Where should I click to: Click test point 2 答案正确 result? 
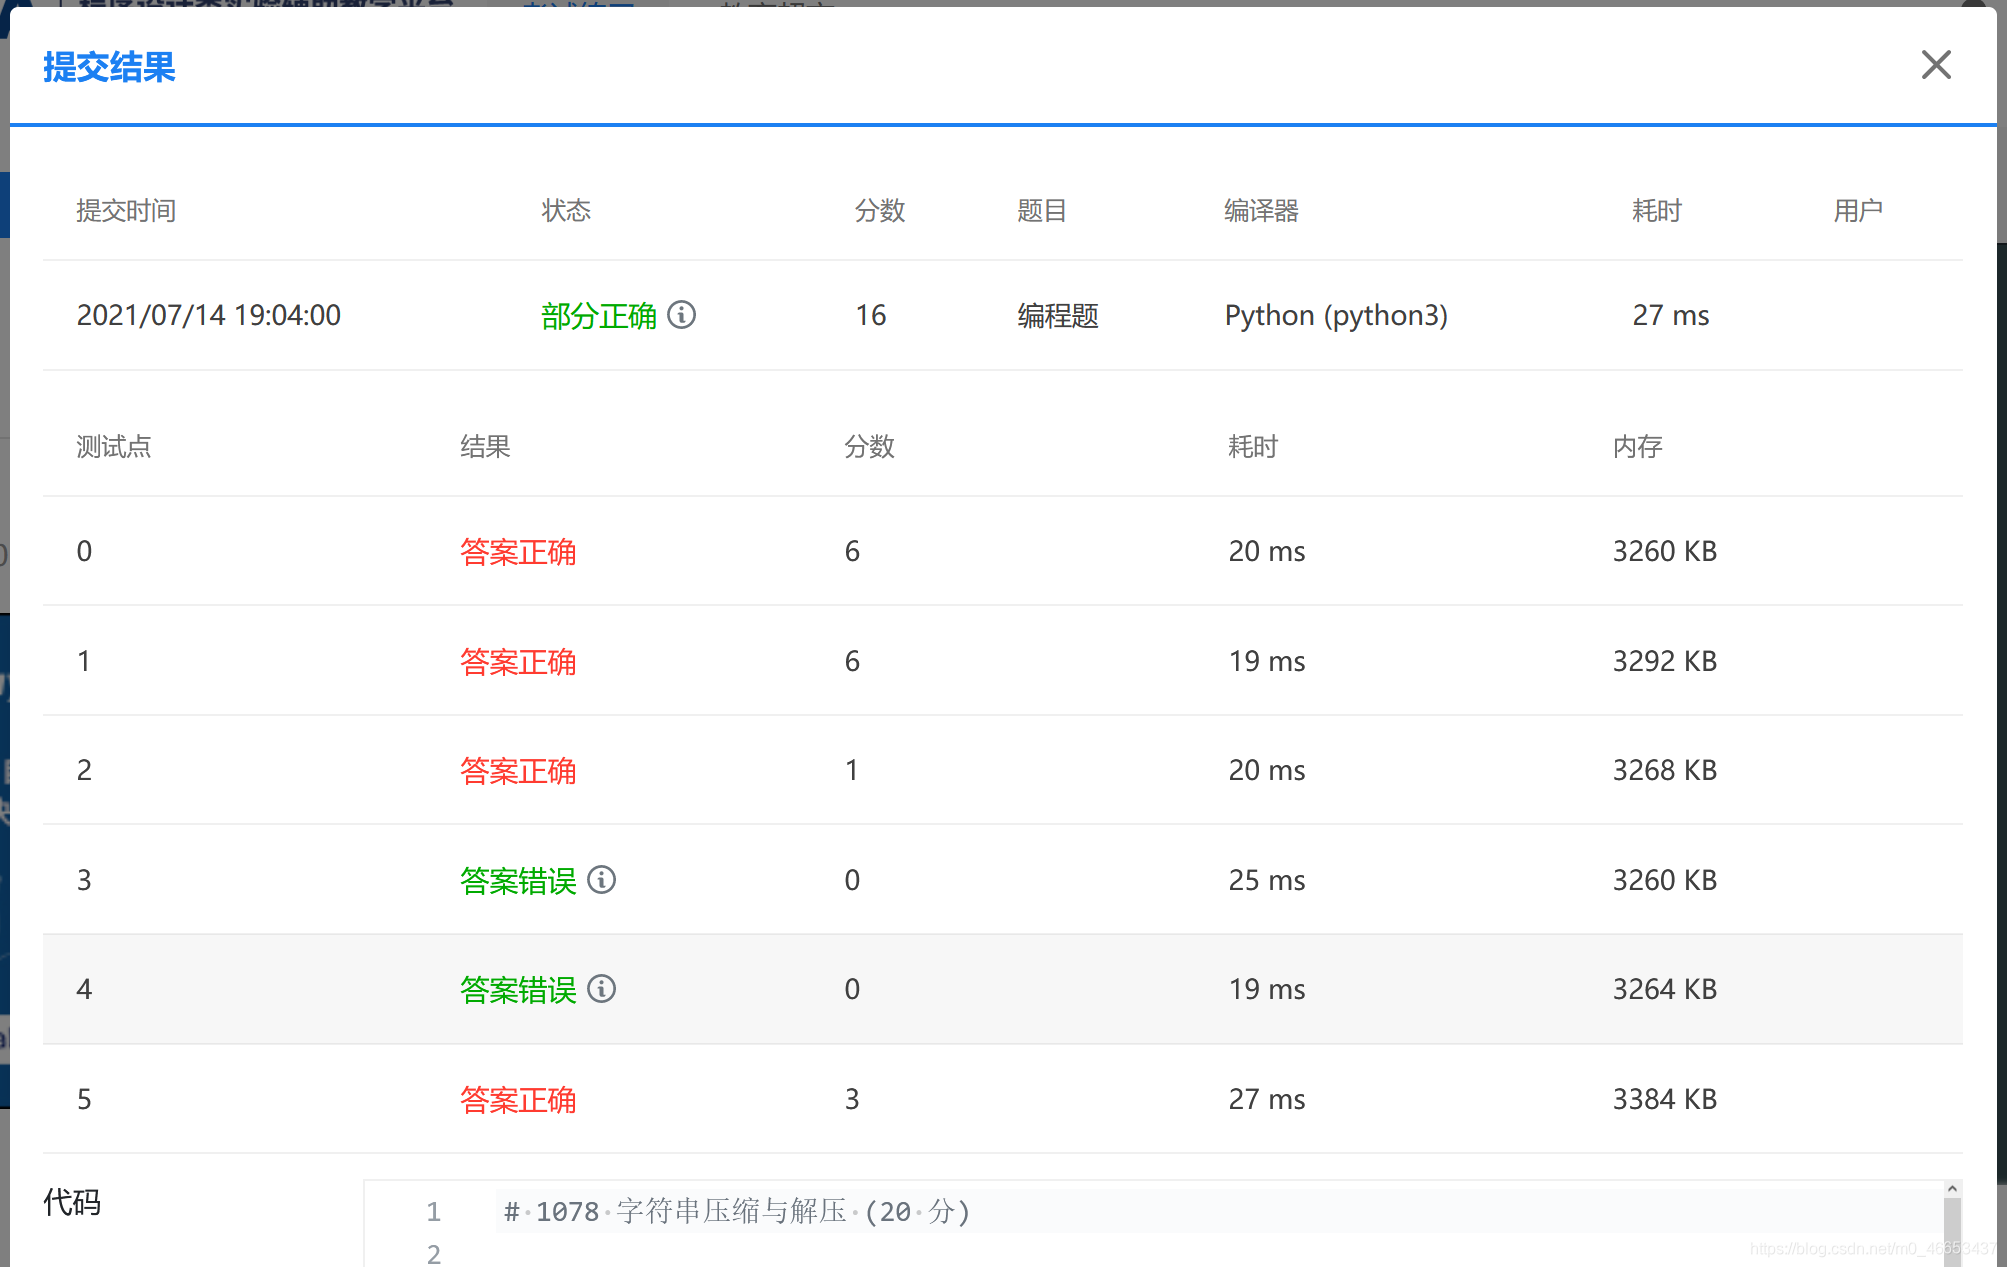518,771
